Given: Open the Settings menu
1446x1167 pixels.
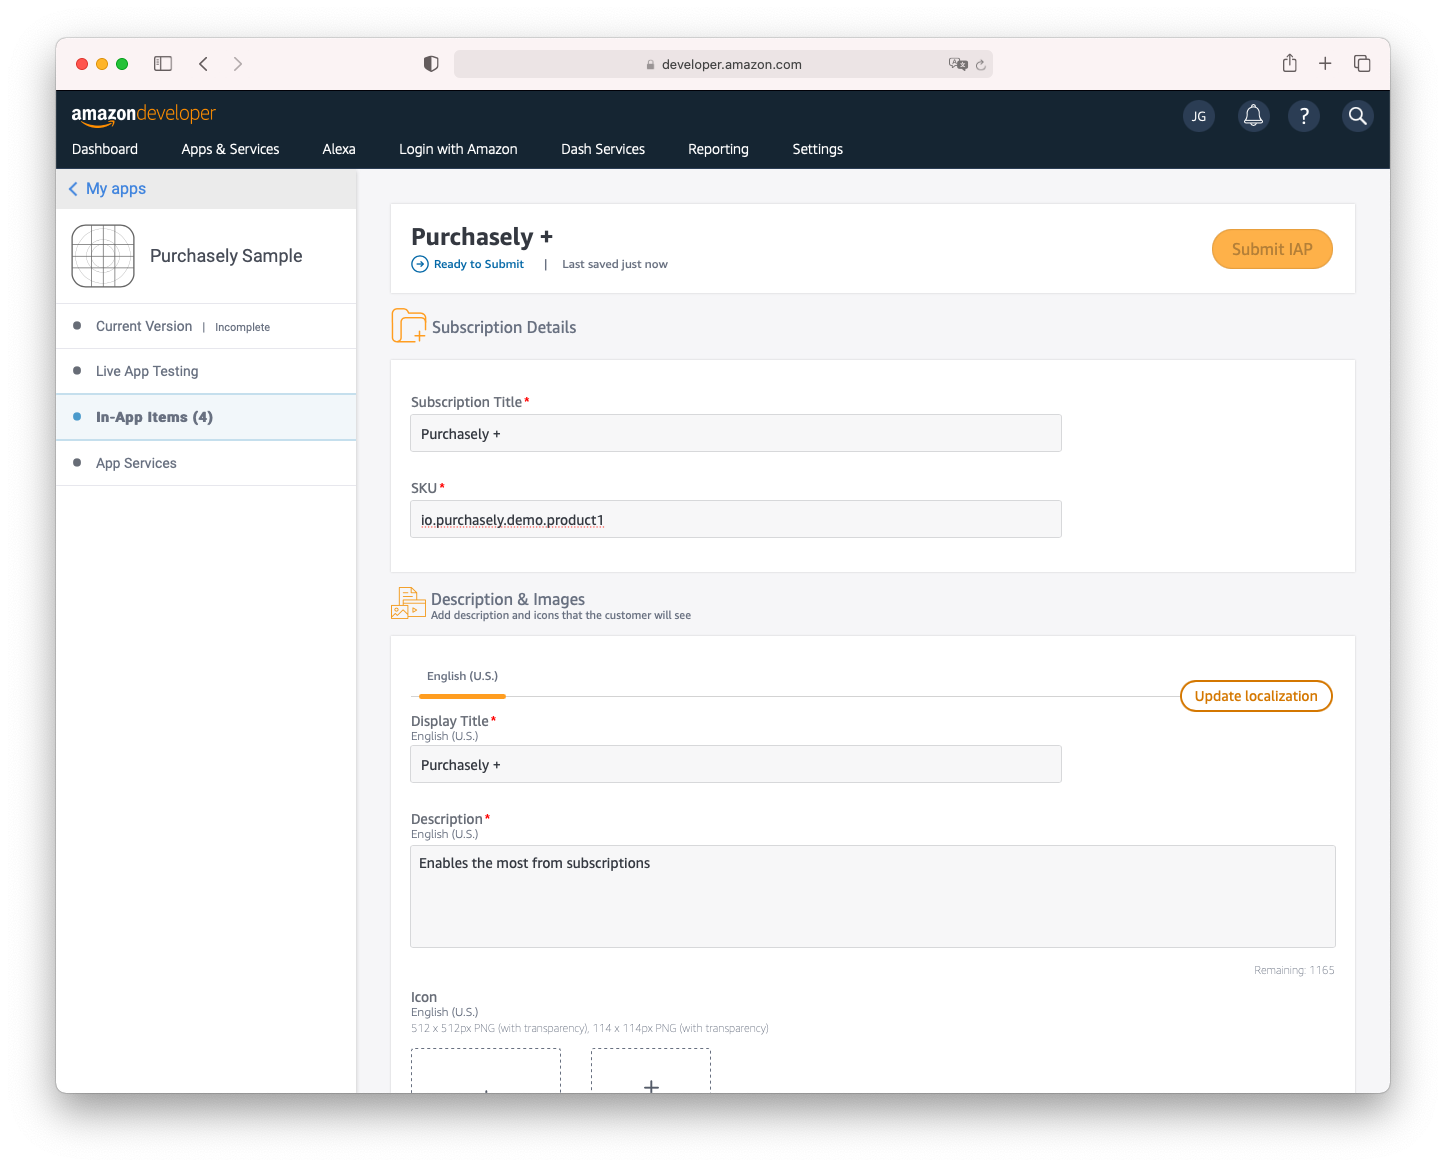Looking at the screenshot, I should pyautogui.click(x=818, y=149).
